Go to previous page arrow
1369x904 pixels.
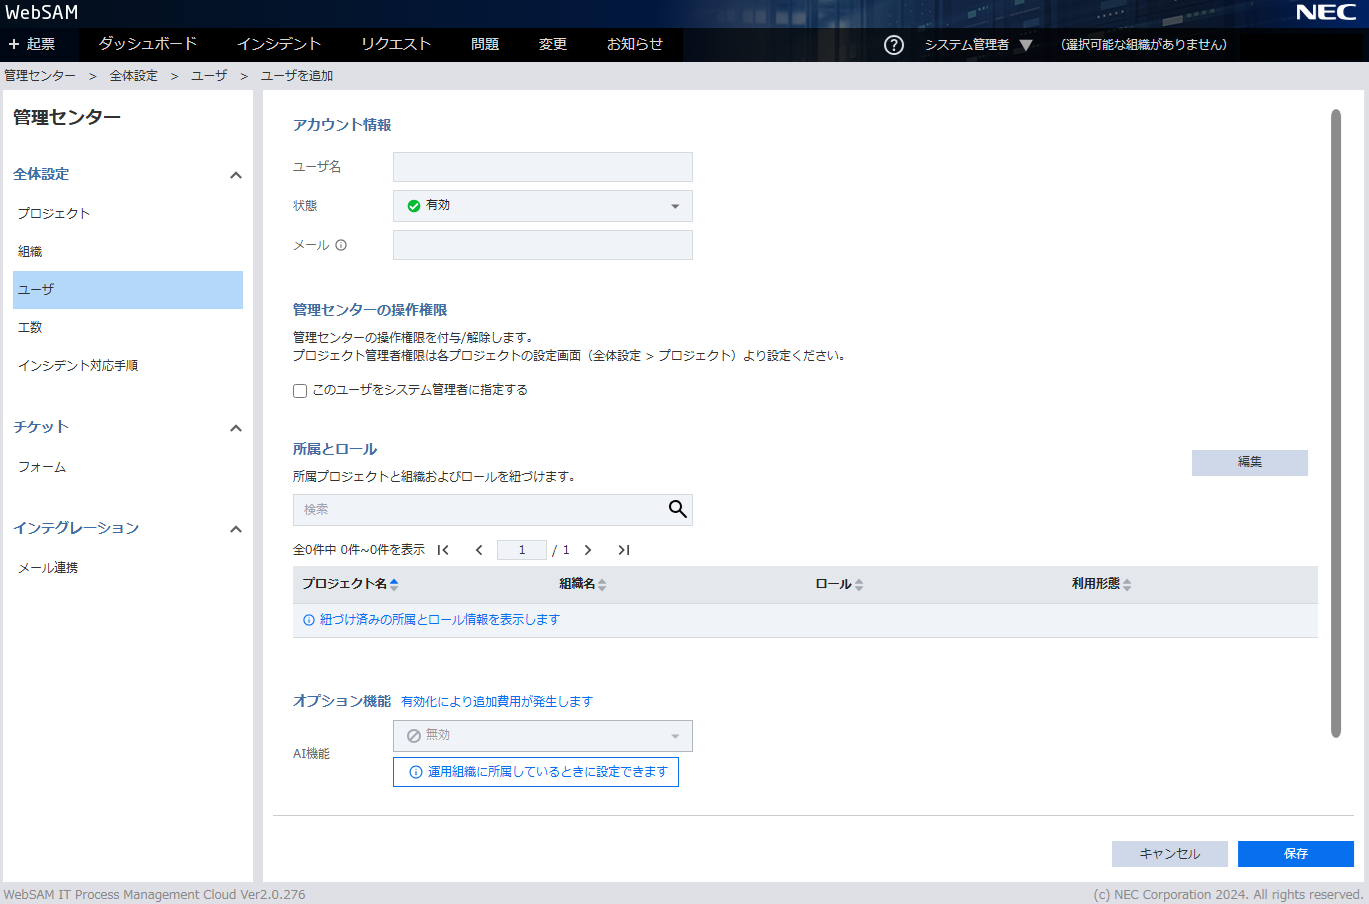pyautogui.click(x=479, y=550)
